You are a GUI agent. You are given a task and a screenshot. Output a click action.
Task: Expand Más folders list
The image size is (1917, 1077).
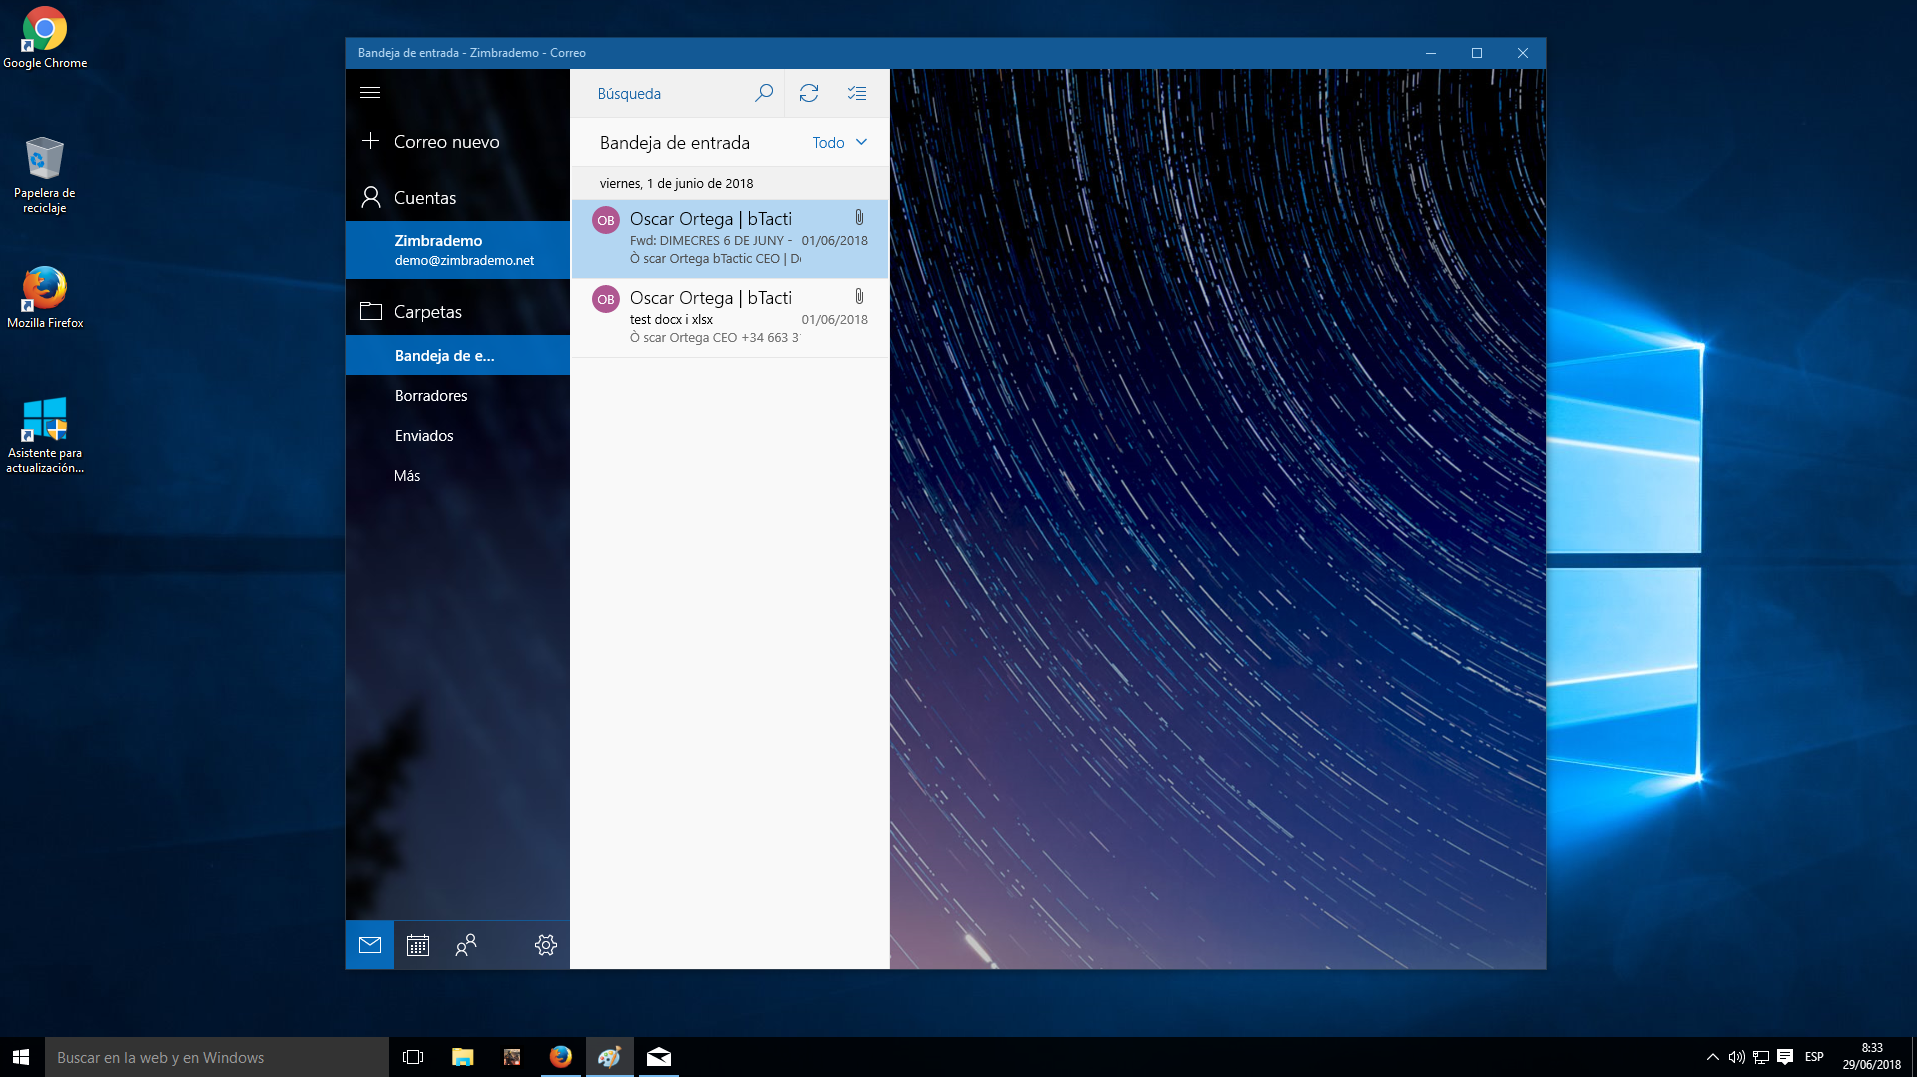407,476
